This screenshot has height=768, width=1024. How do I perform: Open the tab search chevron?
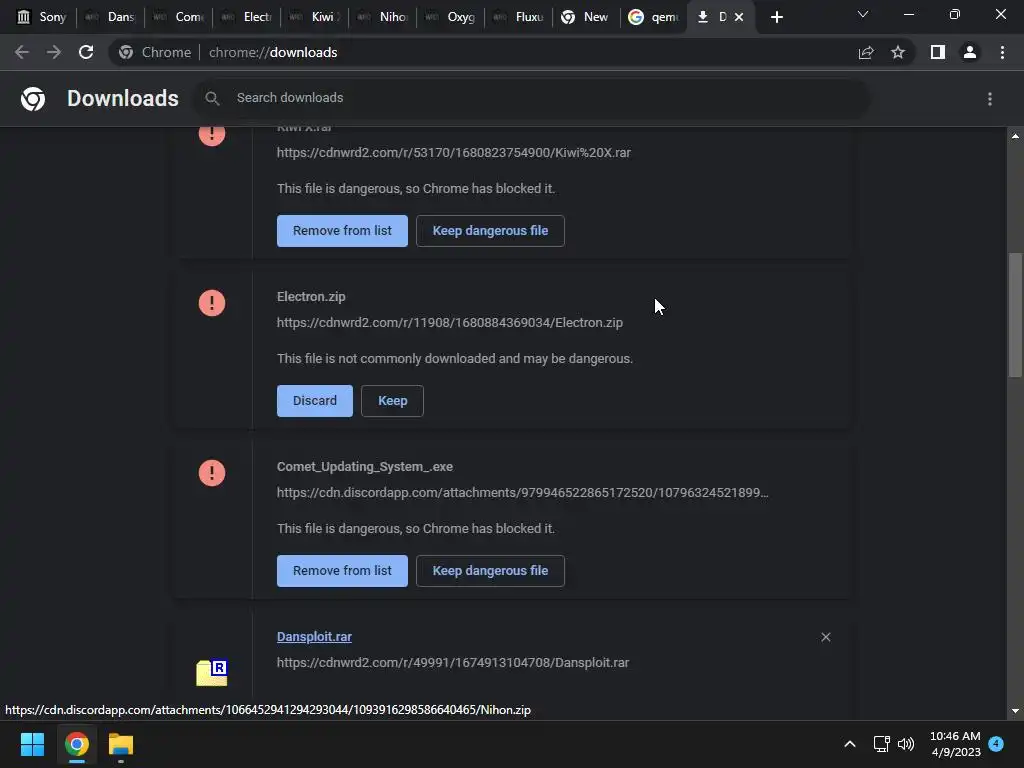click(863, 14)
